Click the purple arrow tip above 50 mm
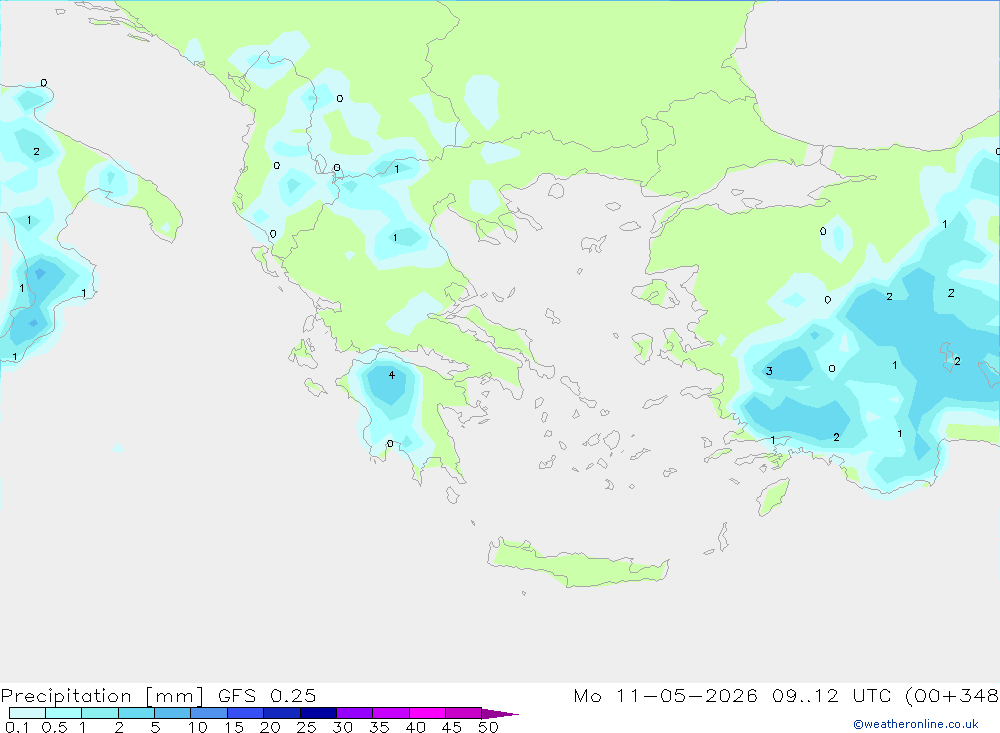 point(499,714)
